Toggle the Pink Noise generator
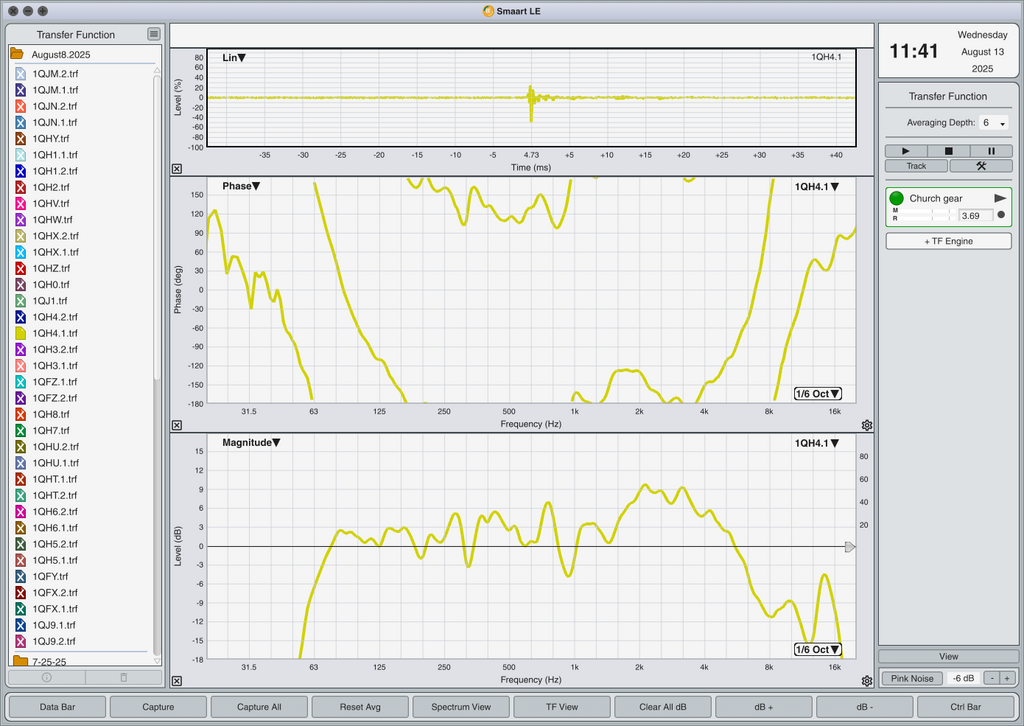This screenshot has width=1024, height=726. point(912,678)
